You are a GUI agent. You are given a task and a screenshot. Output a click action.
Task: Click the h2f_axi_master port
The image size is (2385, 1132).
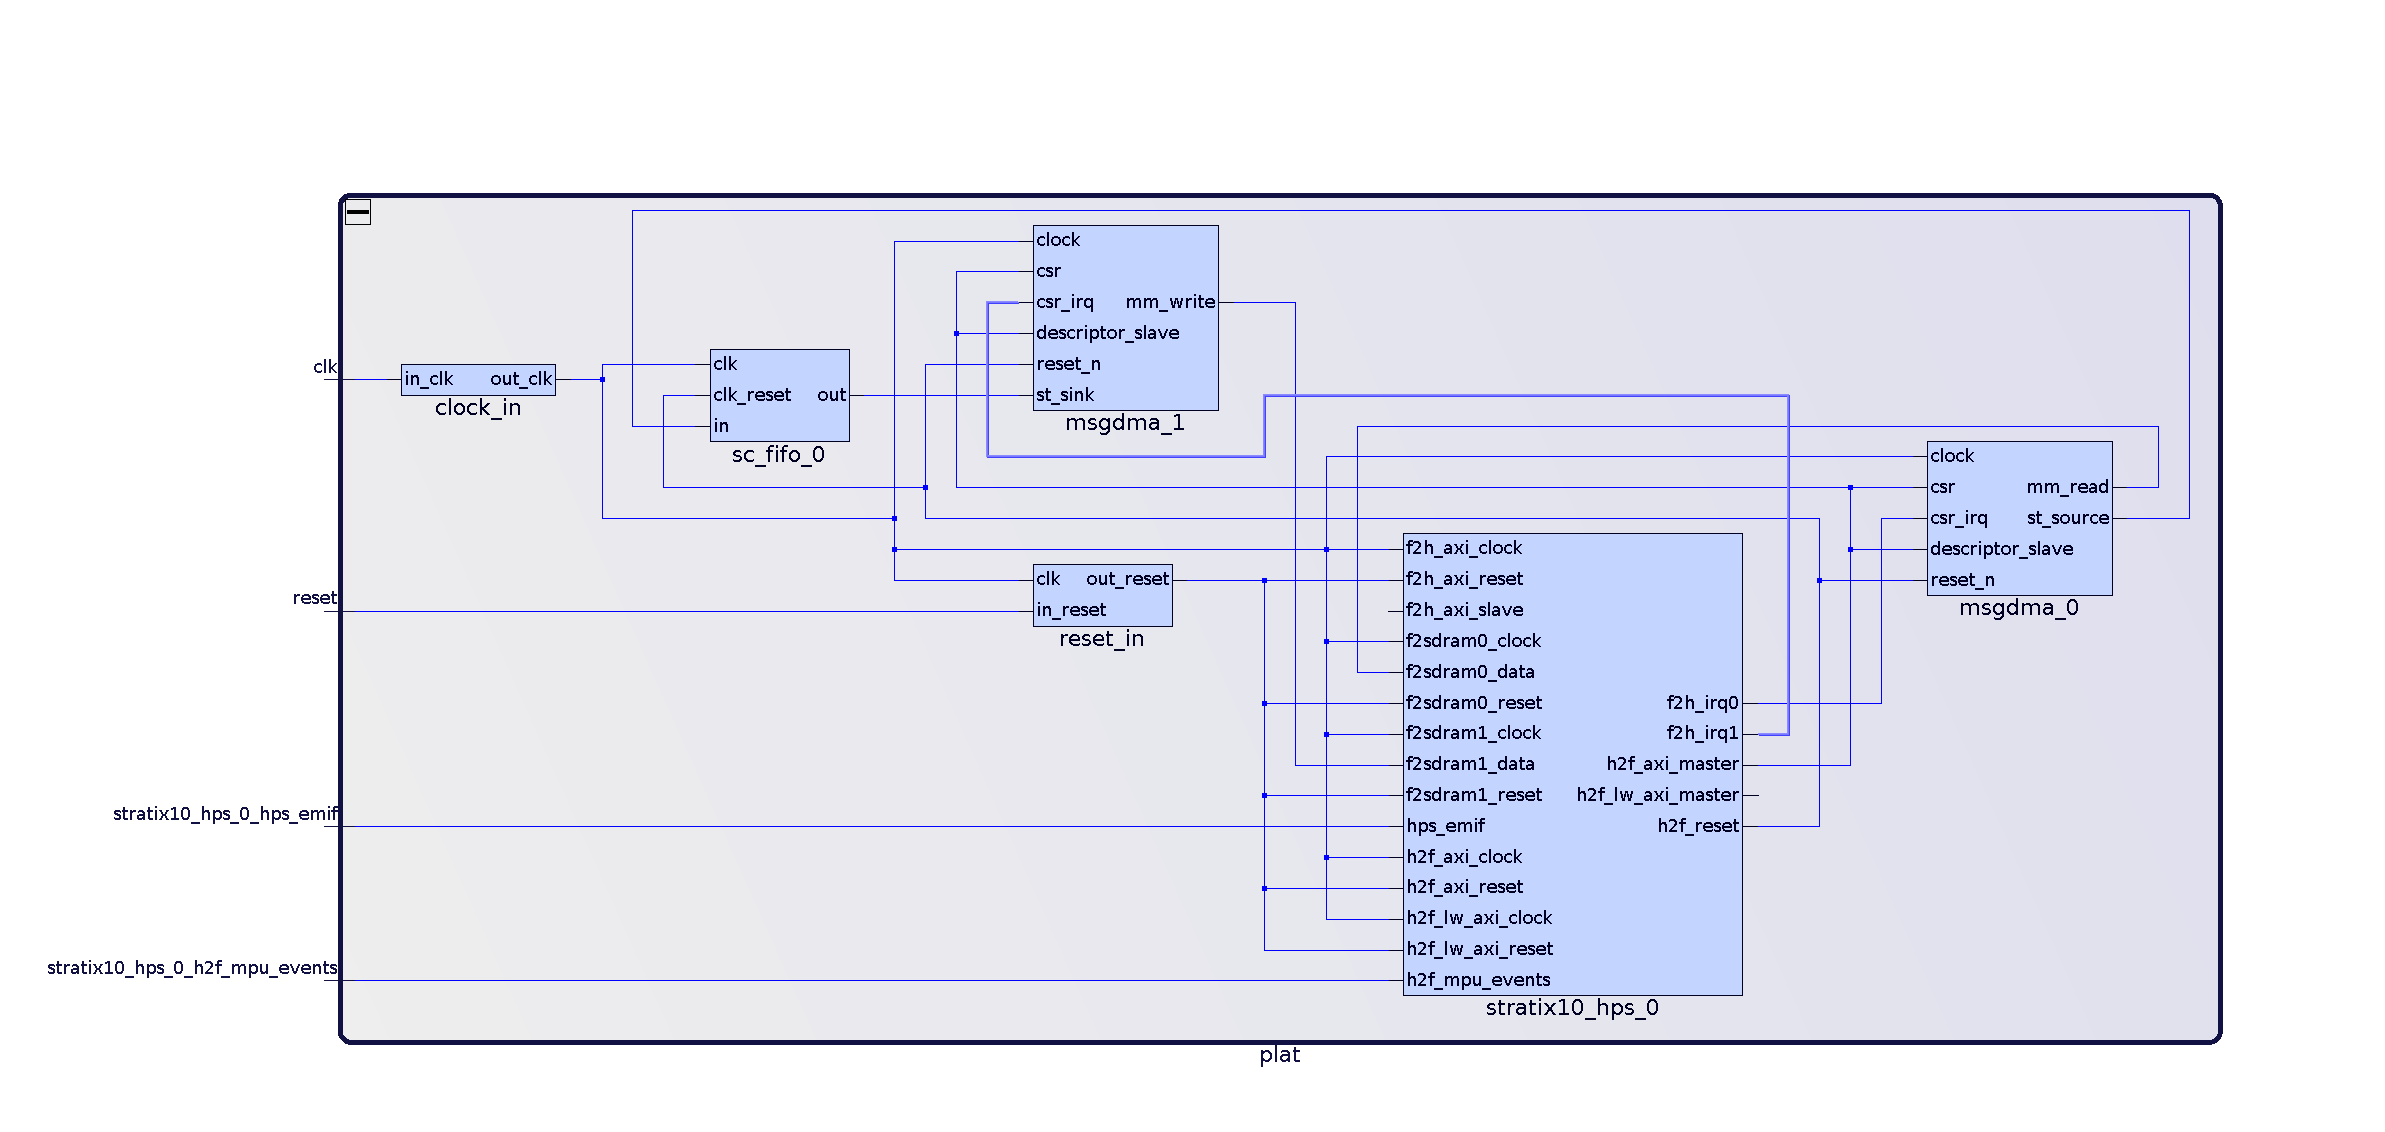[x=1673, y=764]
